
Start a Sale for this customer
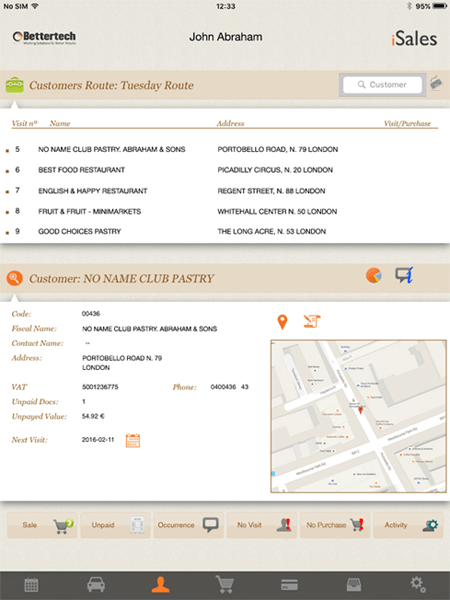pyautogui.click(x=42, y=525)
